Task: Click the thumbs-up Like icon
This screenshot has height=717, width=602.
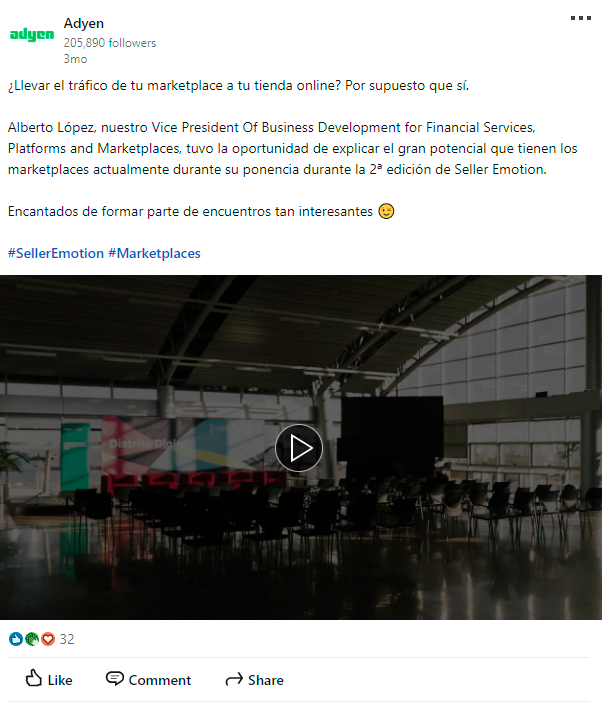Action: click(x=33, y=678)
